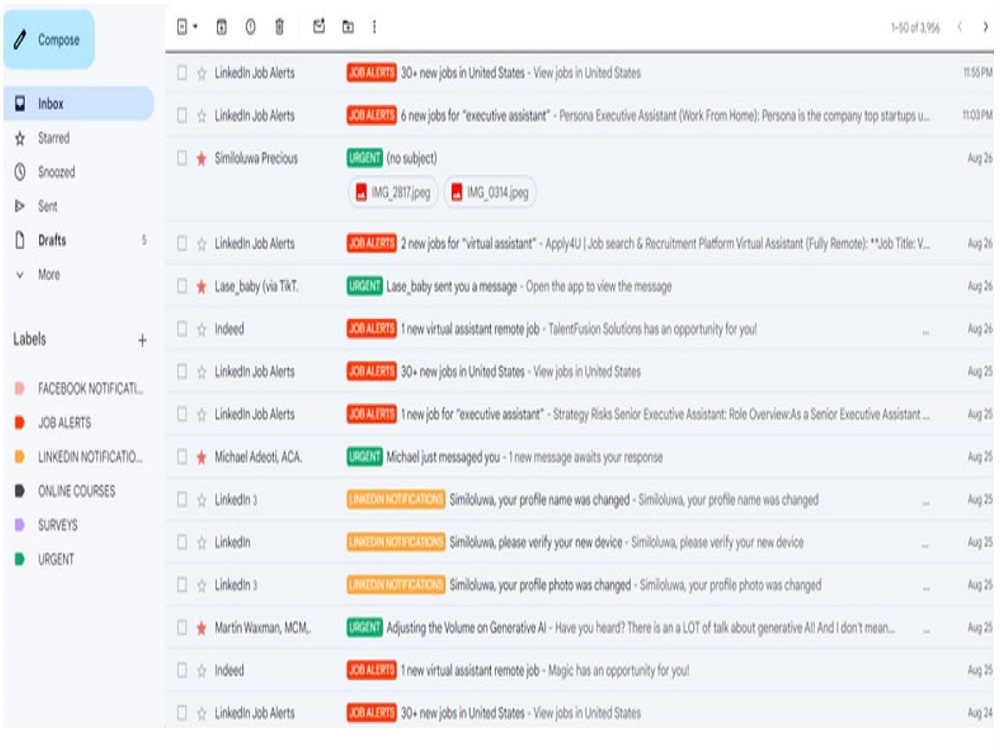Image resolution: width=1000 pixels, height=750 pixels.
Task: Open IMG_0314.jpeg attachment chip
Action: [x=490, y=192]
